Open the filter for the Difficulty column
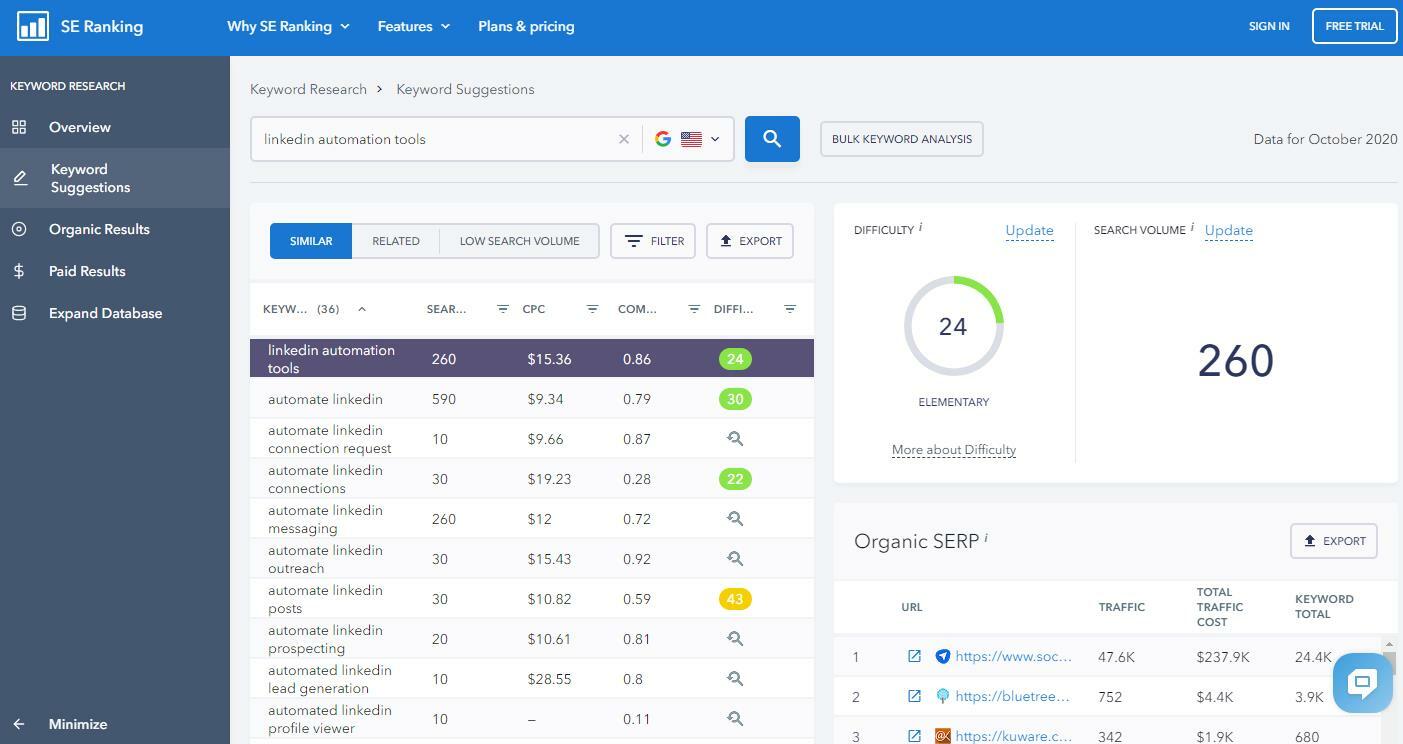This screenshot has width=1403, height=744. click(790, 309)
